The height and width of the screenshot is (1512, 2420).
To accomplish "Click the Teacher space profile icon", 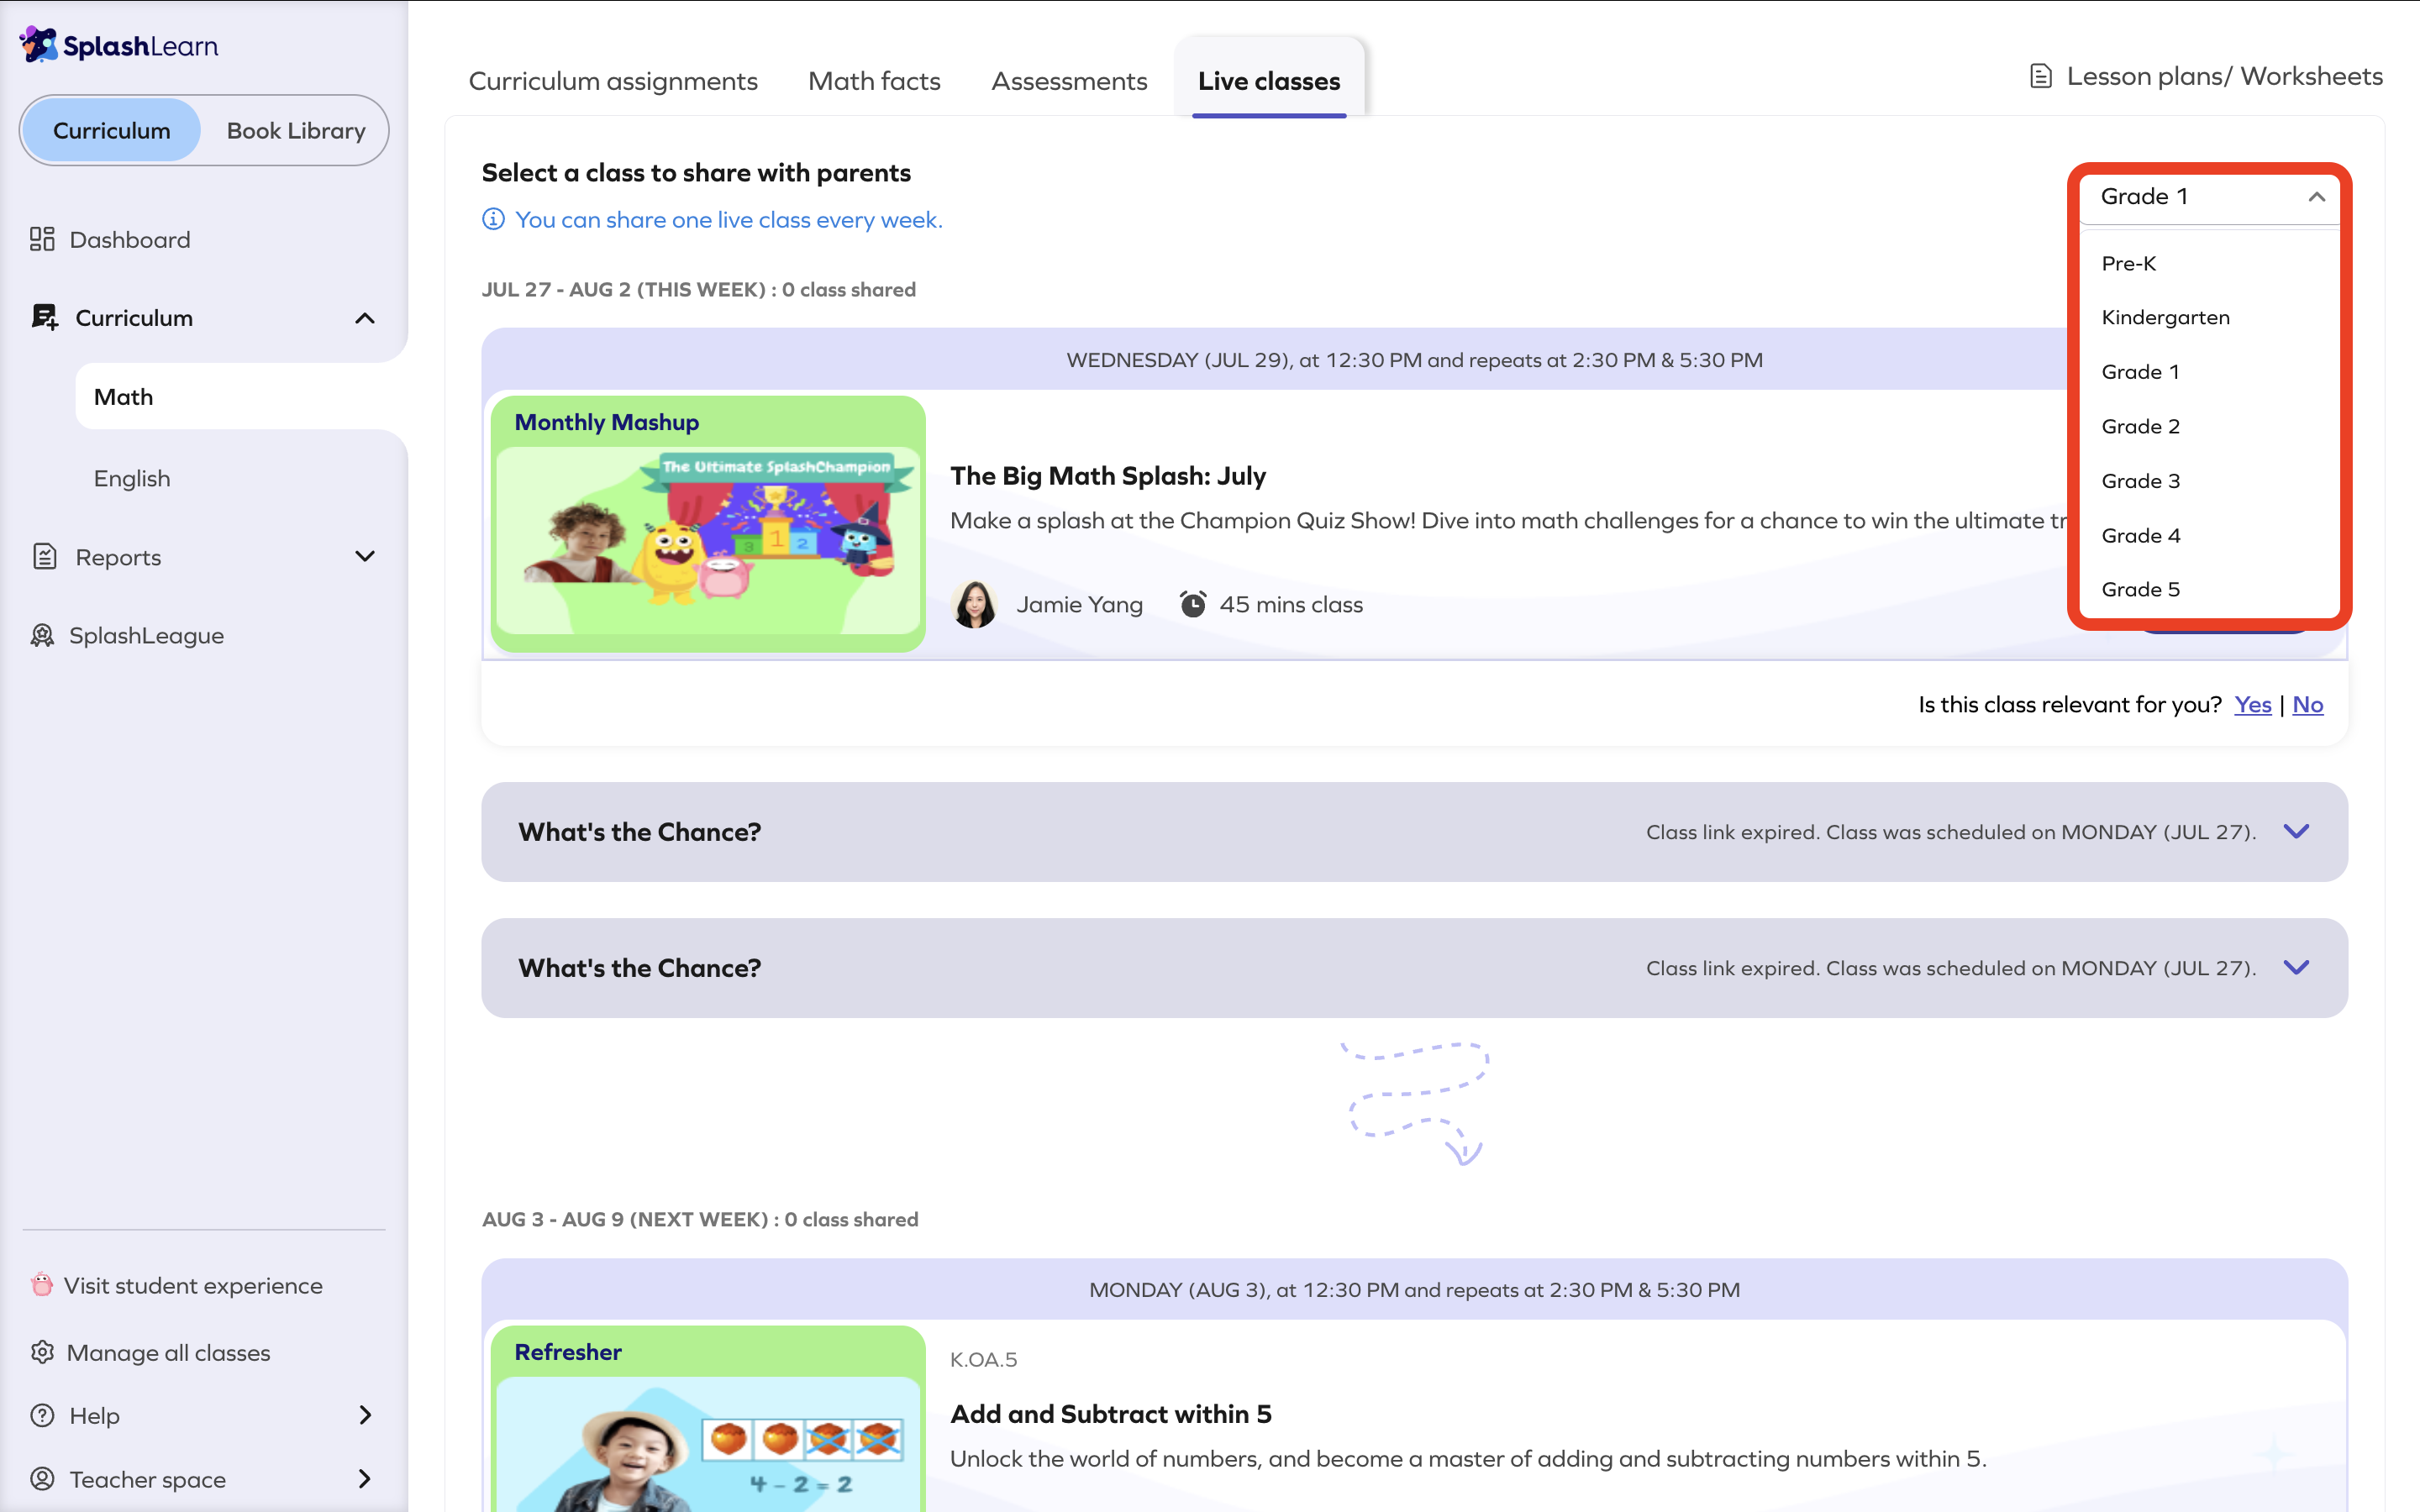I will click(42, 1478).
